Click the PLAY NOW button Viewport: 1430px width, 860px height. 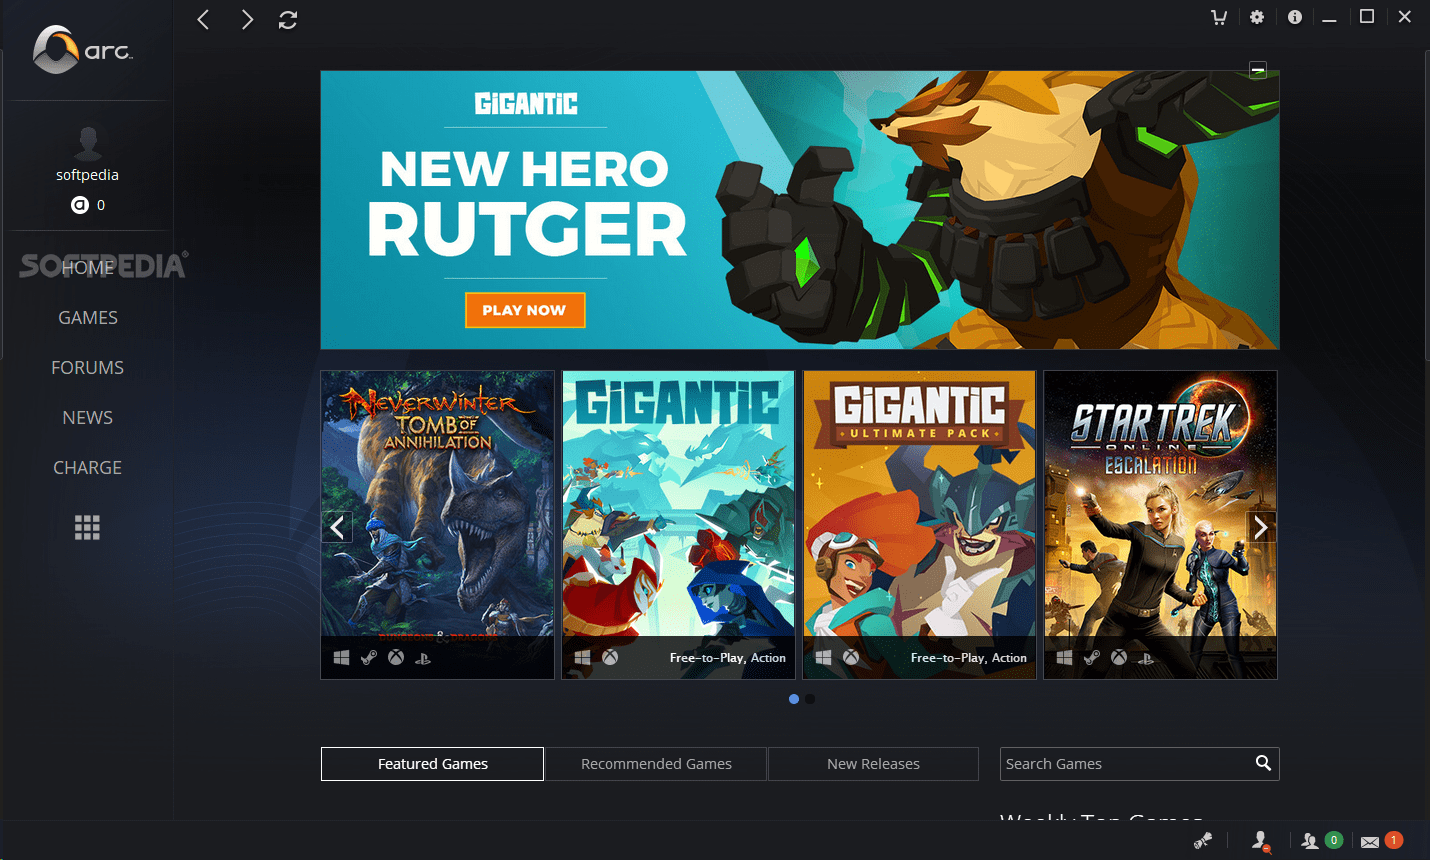(x=525, y=310)
